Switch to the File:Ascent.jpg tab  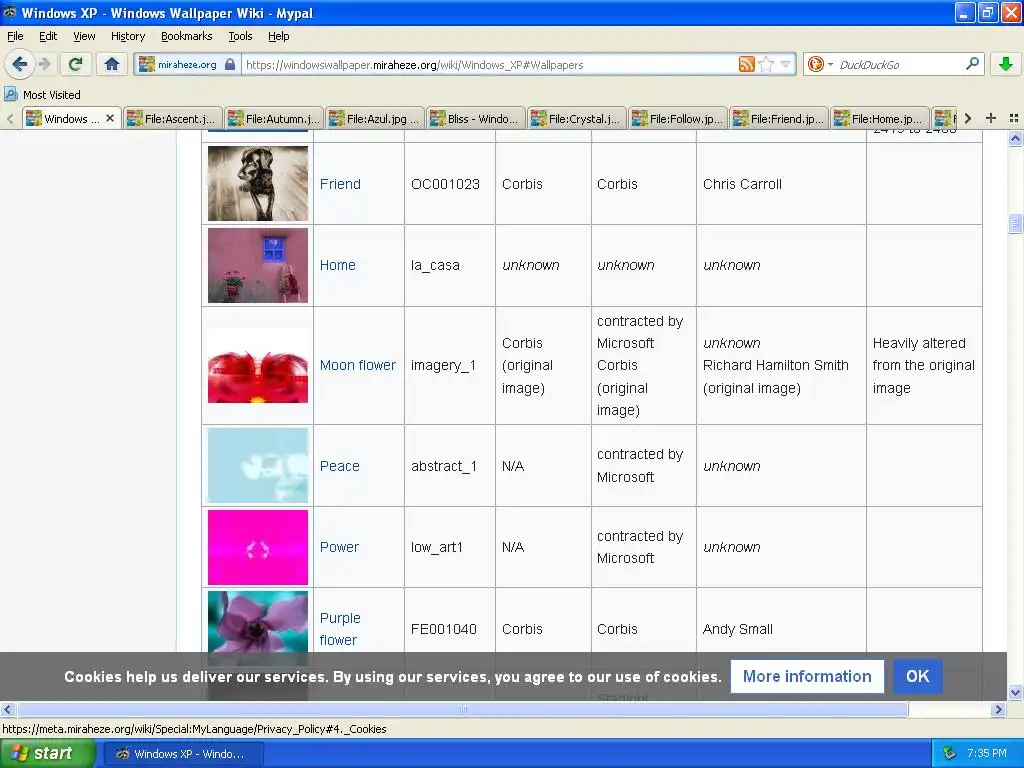[x=172, y=119]
